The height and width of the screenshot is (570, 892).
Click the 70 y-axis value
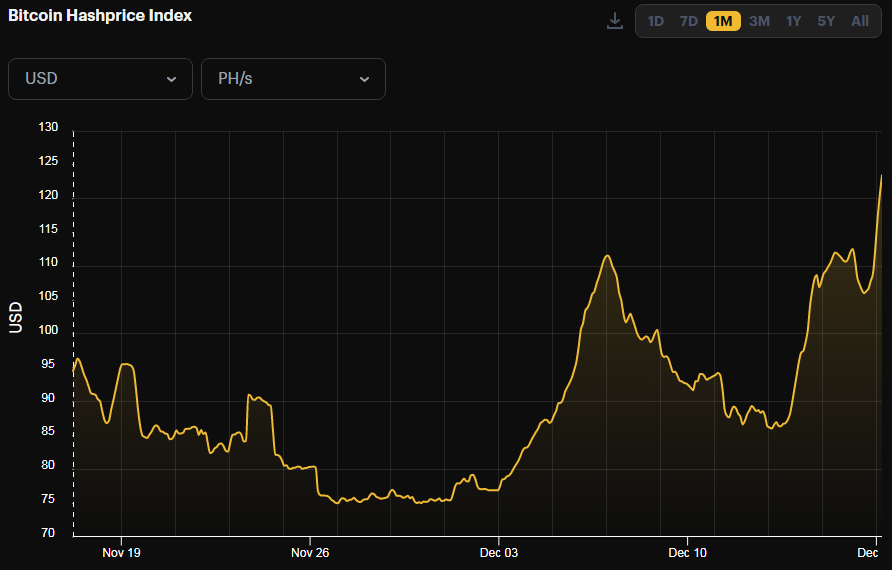[48, 533]
